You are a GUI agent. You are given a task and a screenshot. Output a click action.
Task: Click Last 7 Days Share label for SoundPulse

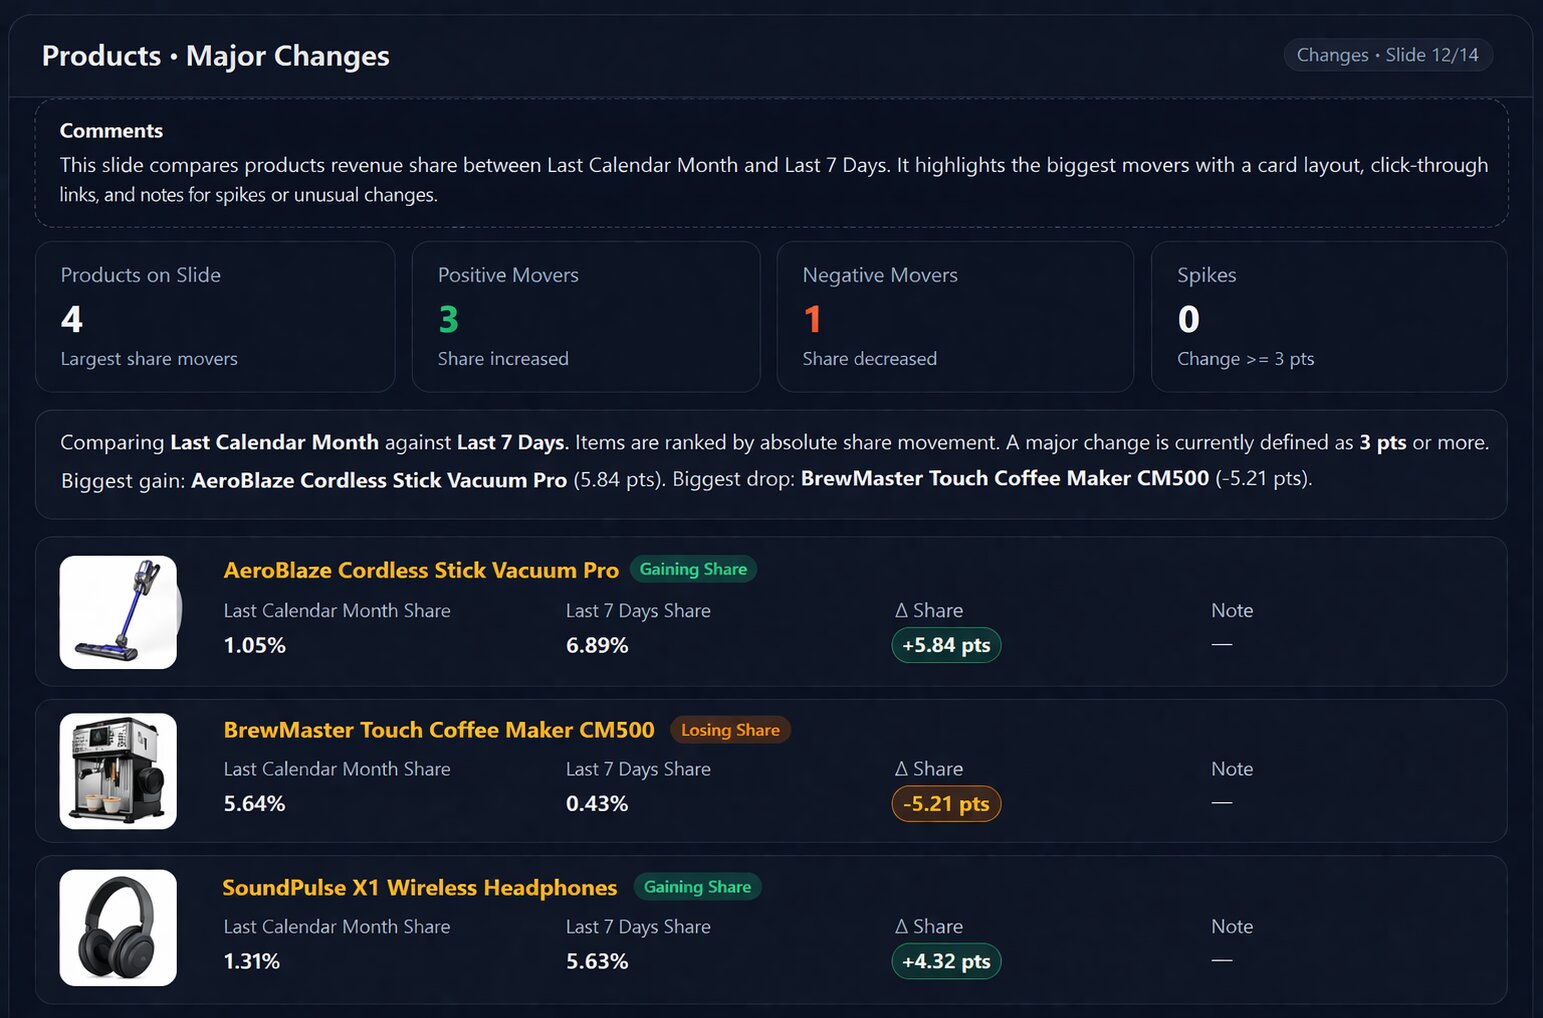point(638,927)
